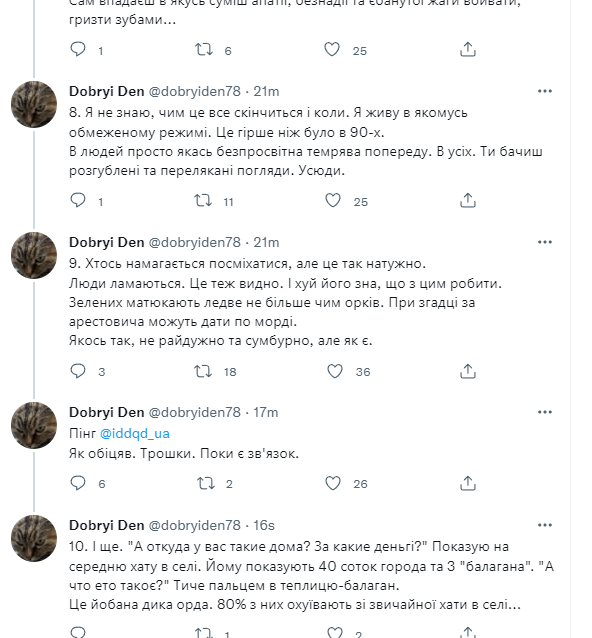Like tweet 8 with 25 likes

332,200
